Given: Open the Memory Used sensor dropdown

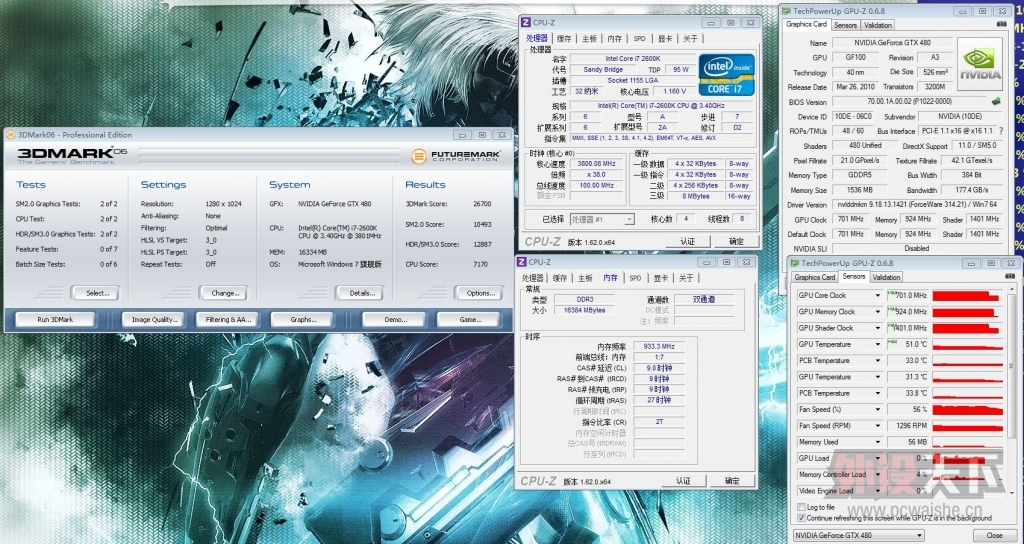Looking at the screenshot, I should tap(878, 442).
